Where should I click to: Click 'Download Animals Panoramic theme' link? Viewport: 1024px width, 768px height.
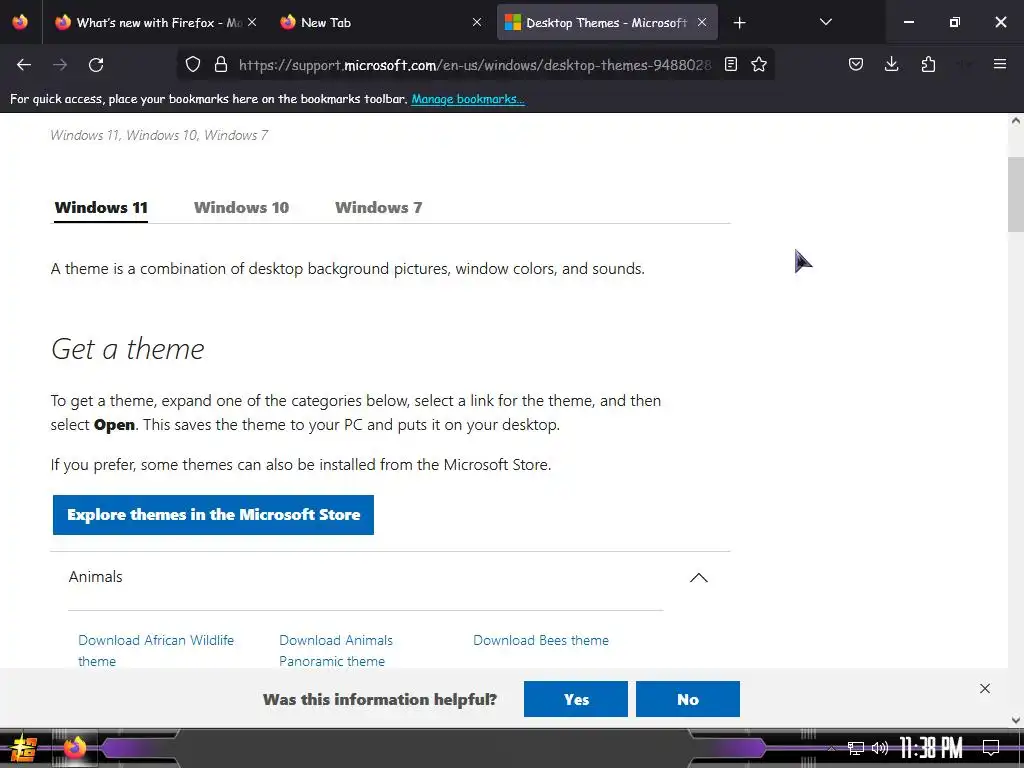click(336, 650)
